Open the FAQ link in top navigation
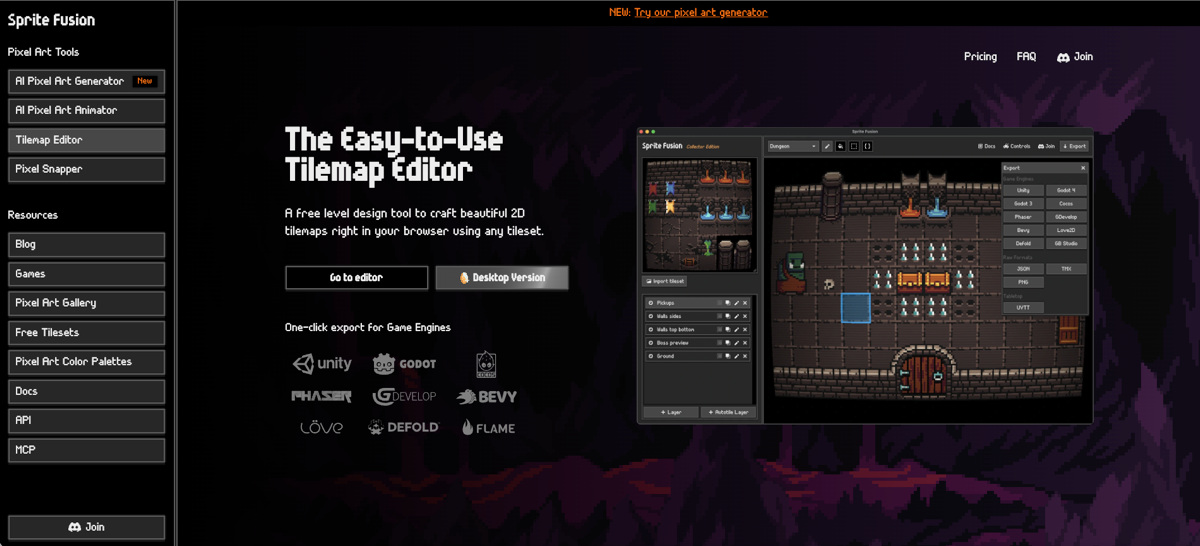 tap(1026, 57)
